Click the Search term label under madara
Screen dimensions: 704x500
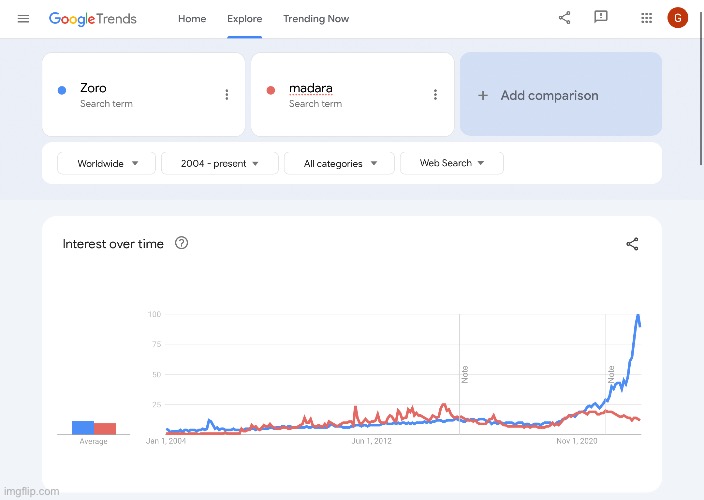pos(315,104)
